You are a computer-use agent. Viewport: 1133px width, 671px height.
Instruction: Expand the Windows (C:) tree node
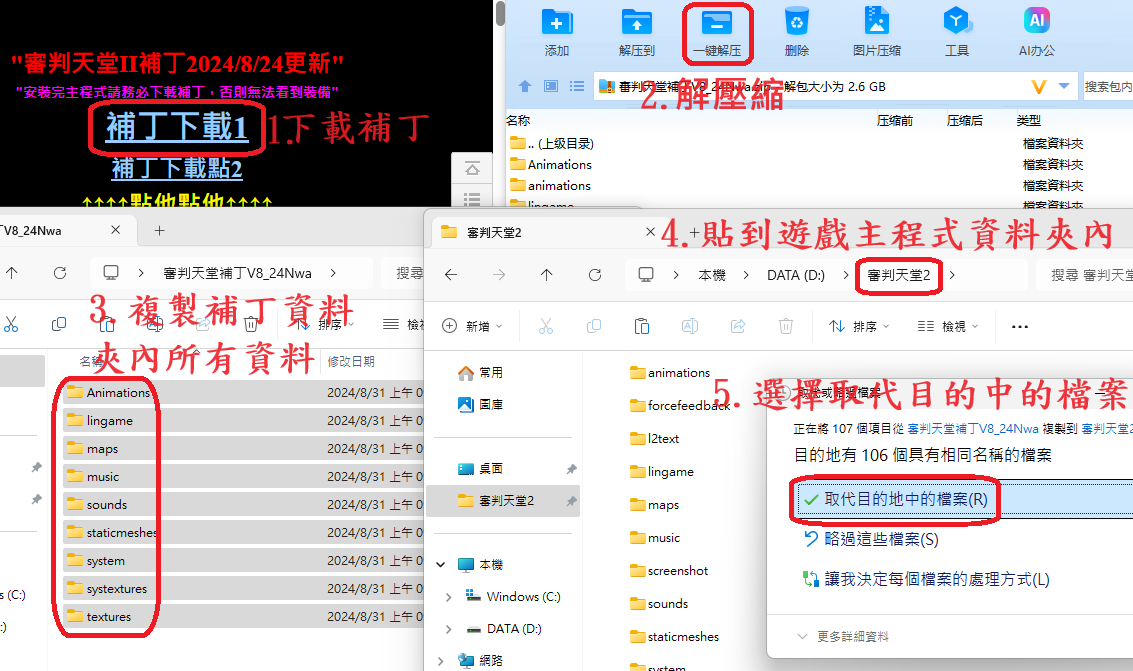pyautogui.click(x=449, y=597)
